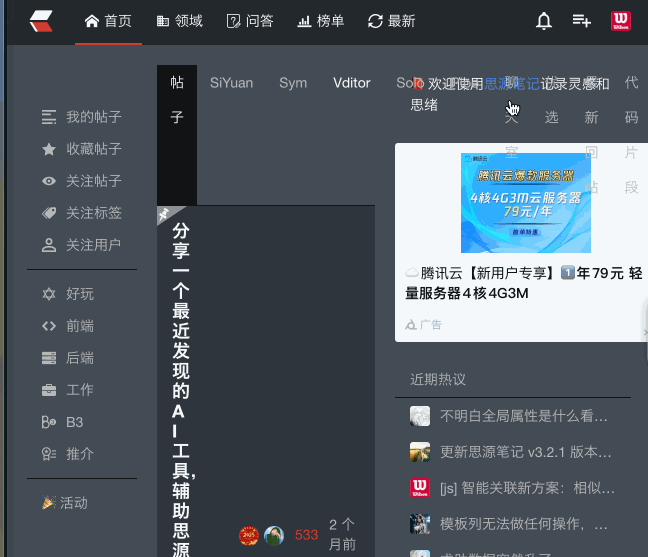Screen dimensions: 648x557
Task: Click the 533 view count
Action: point(306,535)
